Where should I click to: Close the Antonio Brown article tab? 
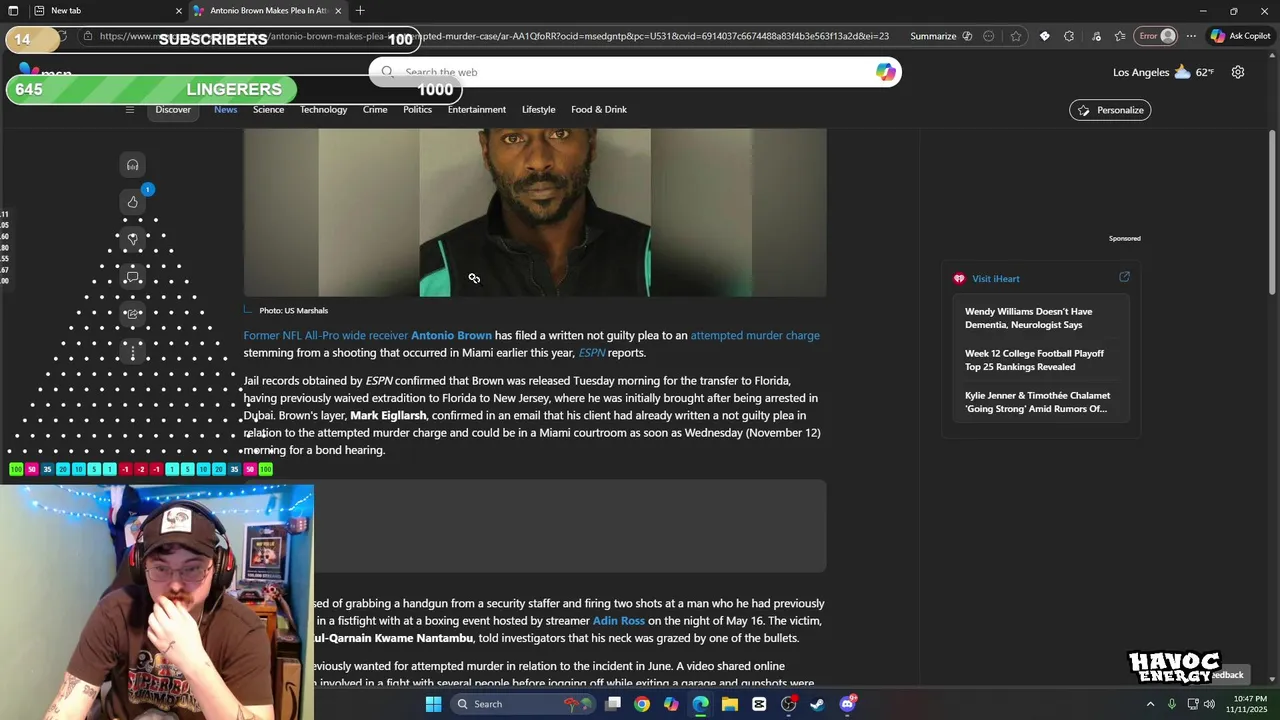point(338,10)
